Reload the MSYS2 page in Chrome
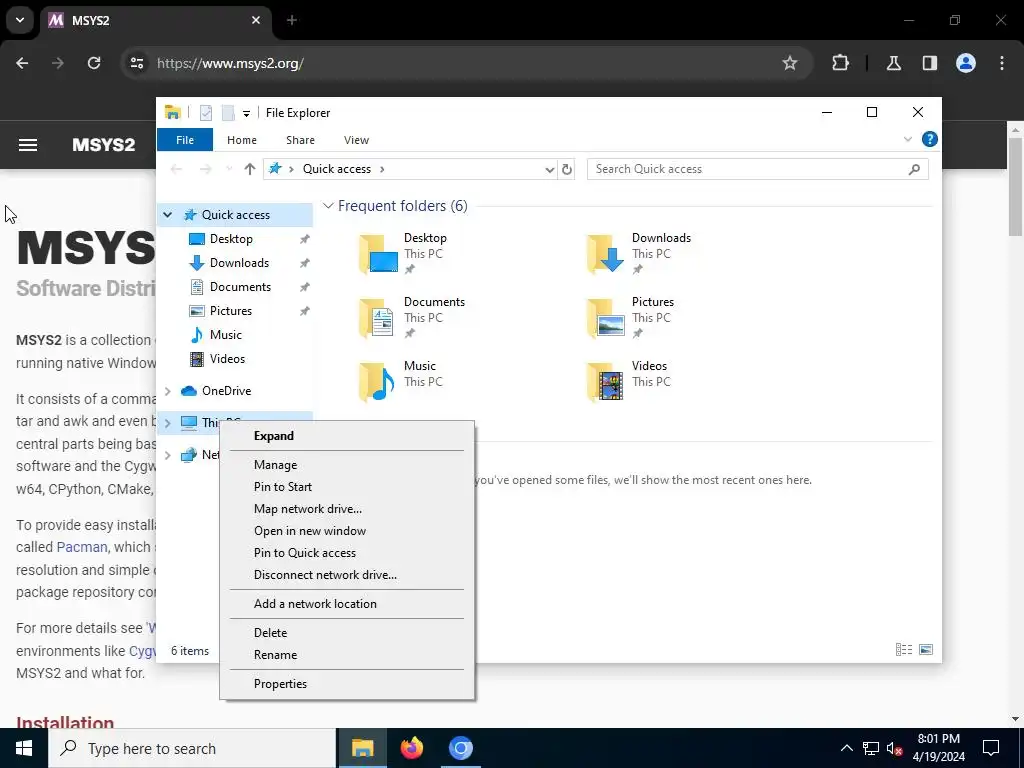Image resolution: width=1024 pixels, height=768 pixels. (94, 63)
